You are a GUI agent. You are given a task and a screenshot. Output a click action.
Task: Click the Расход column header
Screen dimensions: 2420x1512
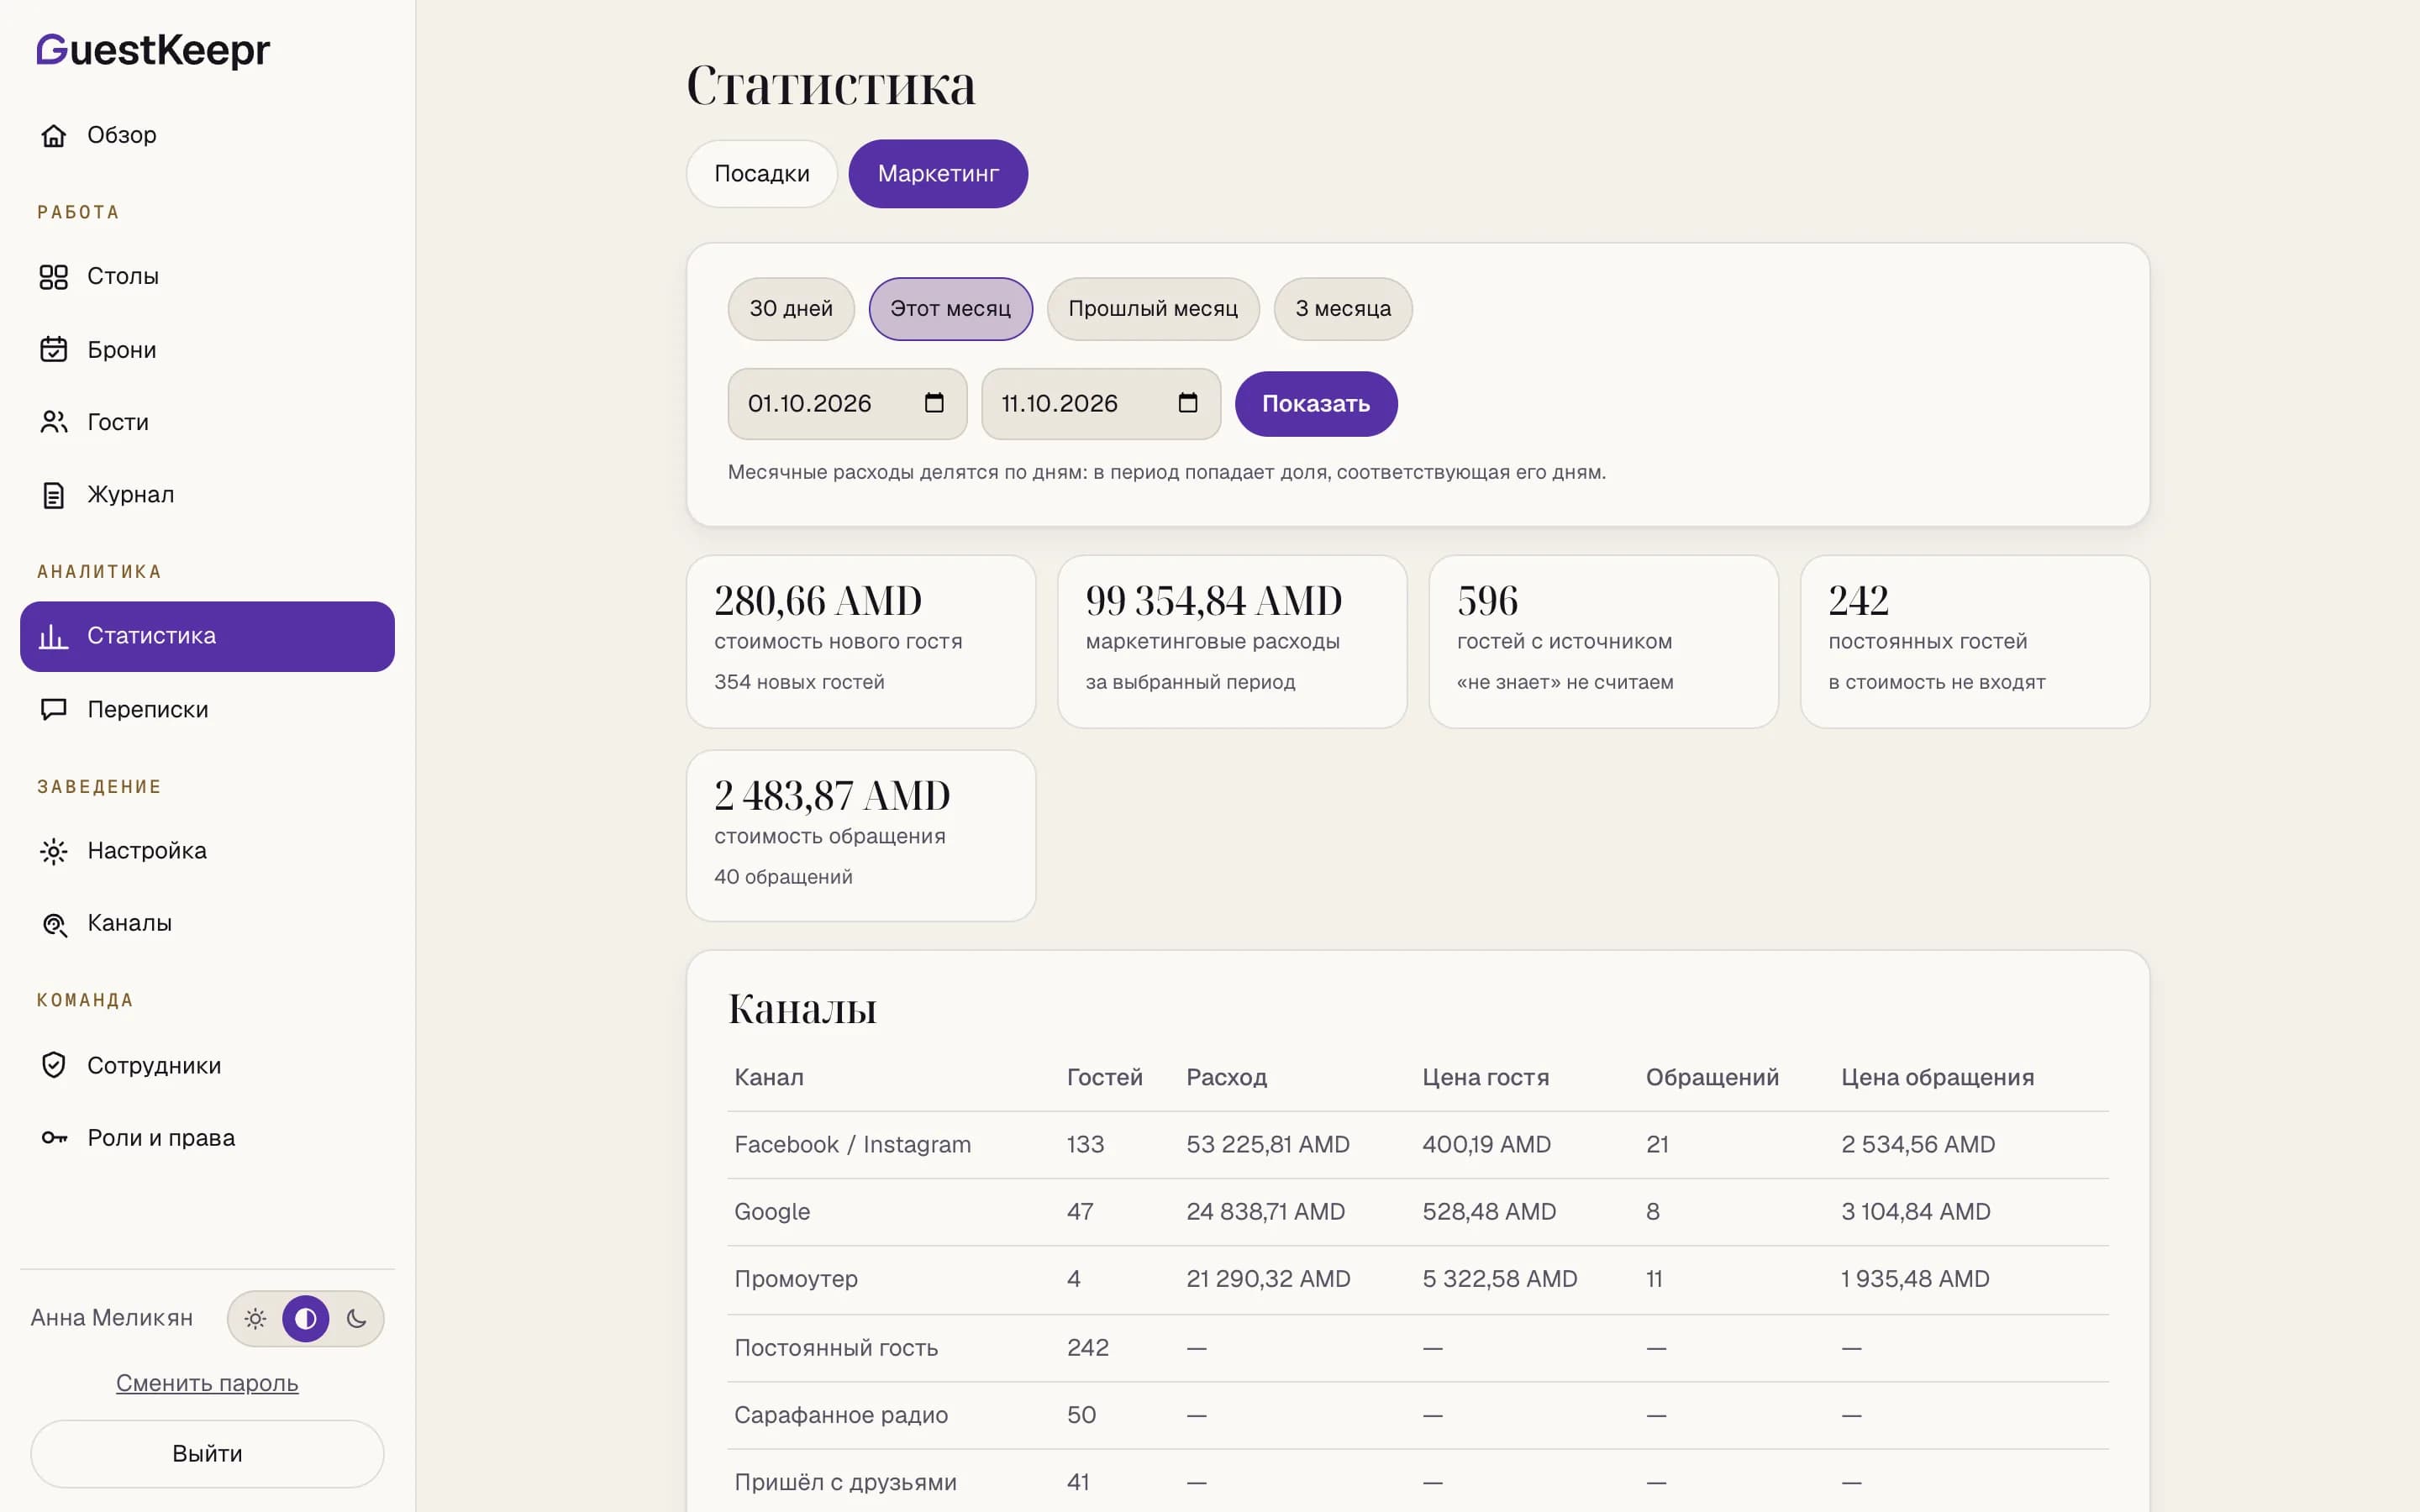pos(1227,1077)
